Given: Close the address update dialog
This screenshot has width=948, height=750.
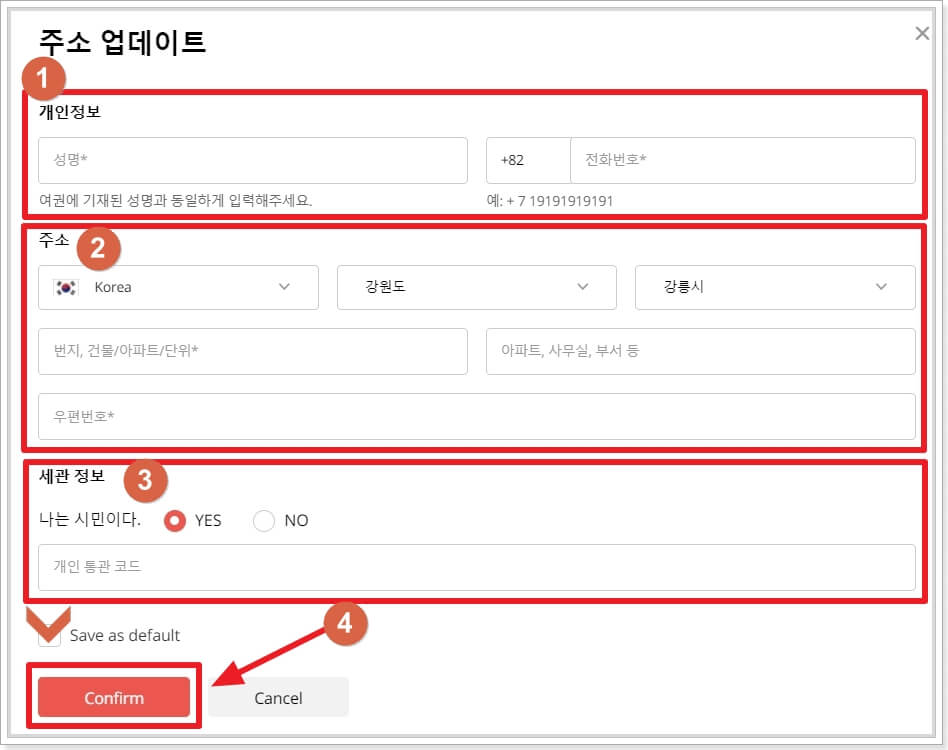Looking at the screenshot, I should (922, 32).
